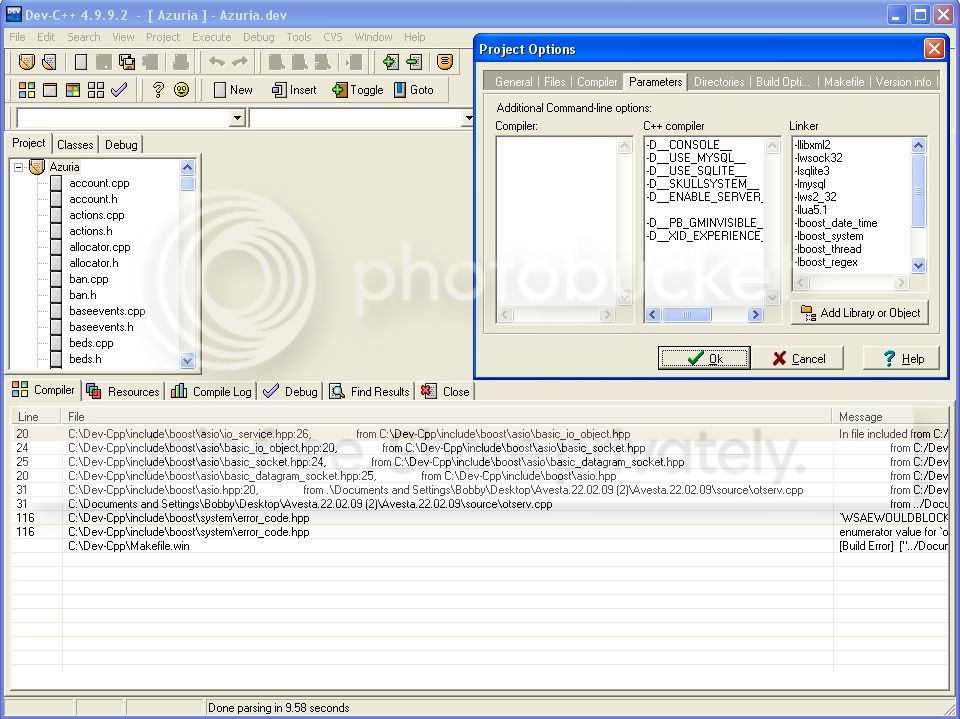Image resolution: width=960 pixels, height=719 pixels.
Task: Click the Help button in Project Options
Action: point(902,358)
